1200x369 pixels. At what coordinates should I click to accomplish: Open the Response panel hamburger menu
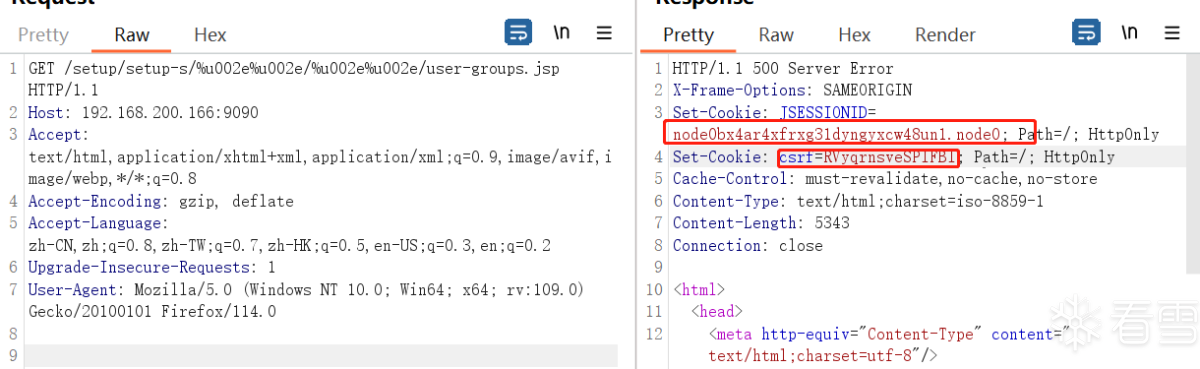[x=1172, y=32]
